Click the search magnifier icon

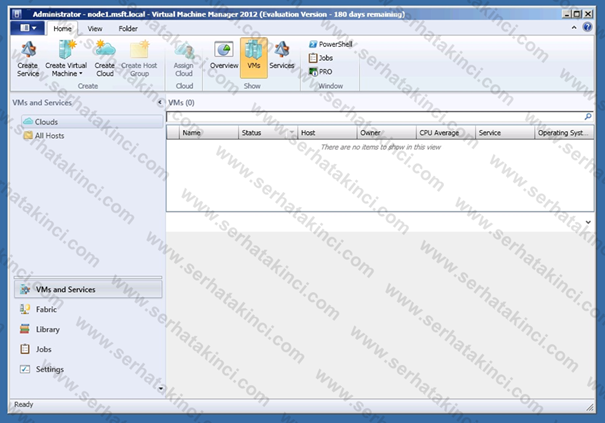tap(588, 116)
